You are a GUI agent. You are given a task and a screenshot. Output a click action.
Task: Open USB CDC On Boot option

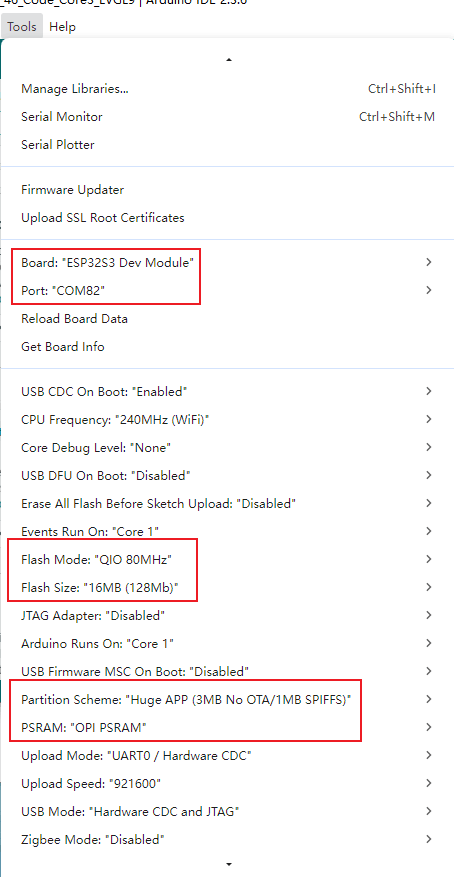pos(228,391)
